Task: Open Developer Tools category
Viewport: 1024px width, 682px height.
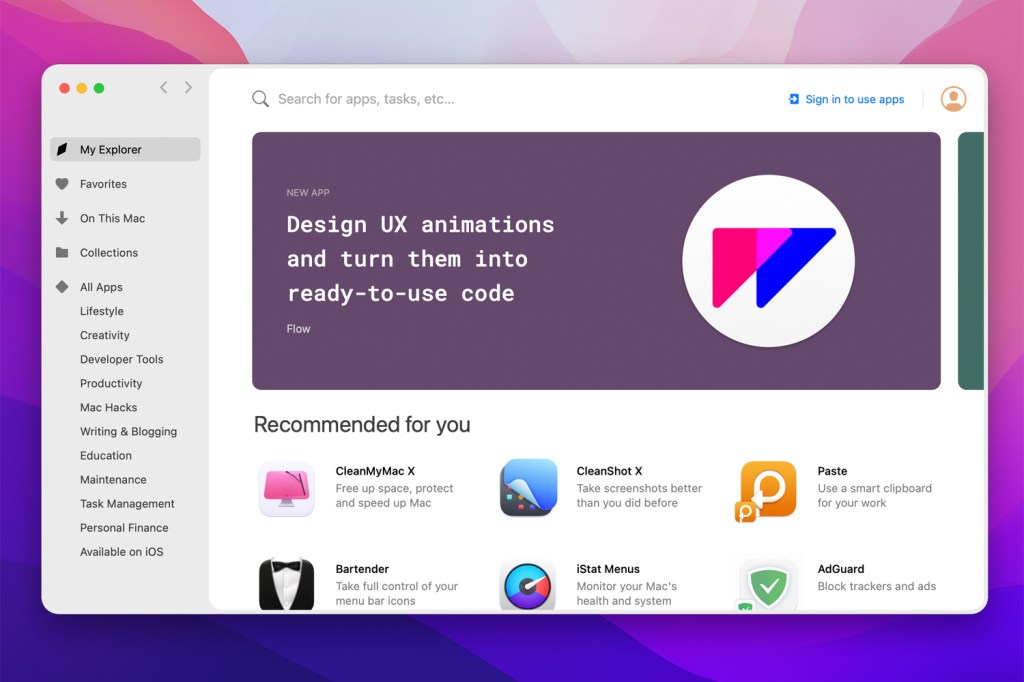Action: click(121, 359)
